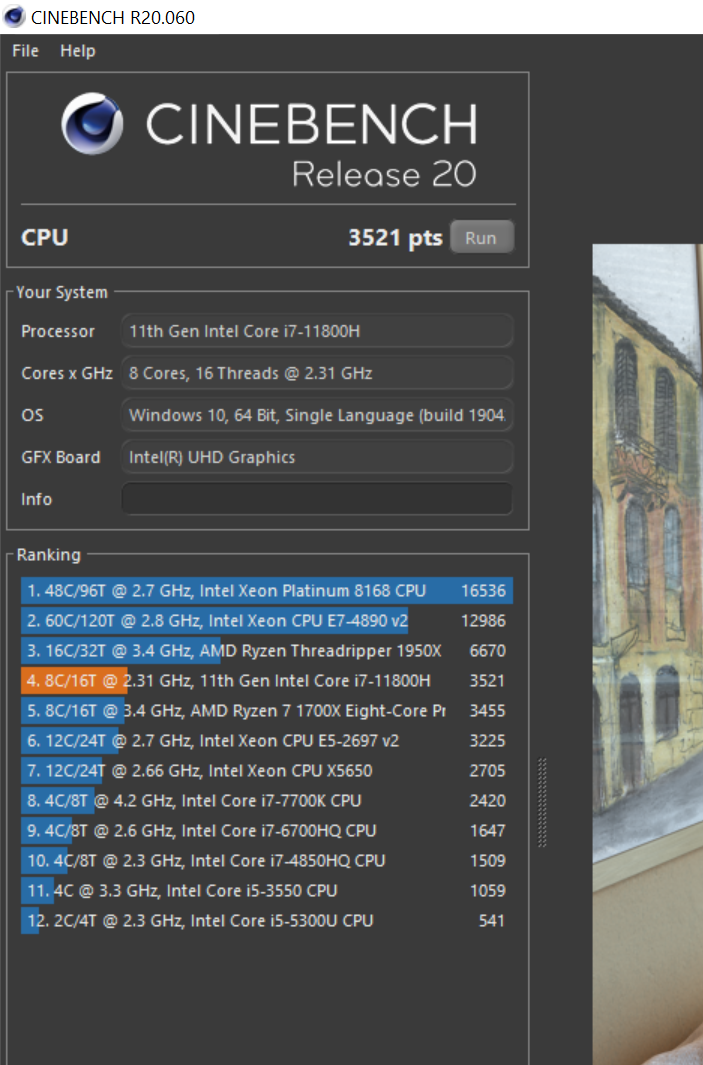Select ranking row Intel Core i7-4850HQ

(267, 861)
